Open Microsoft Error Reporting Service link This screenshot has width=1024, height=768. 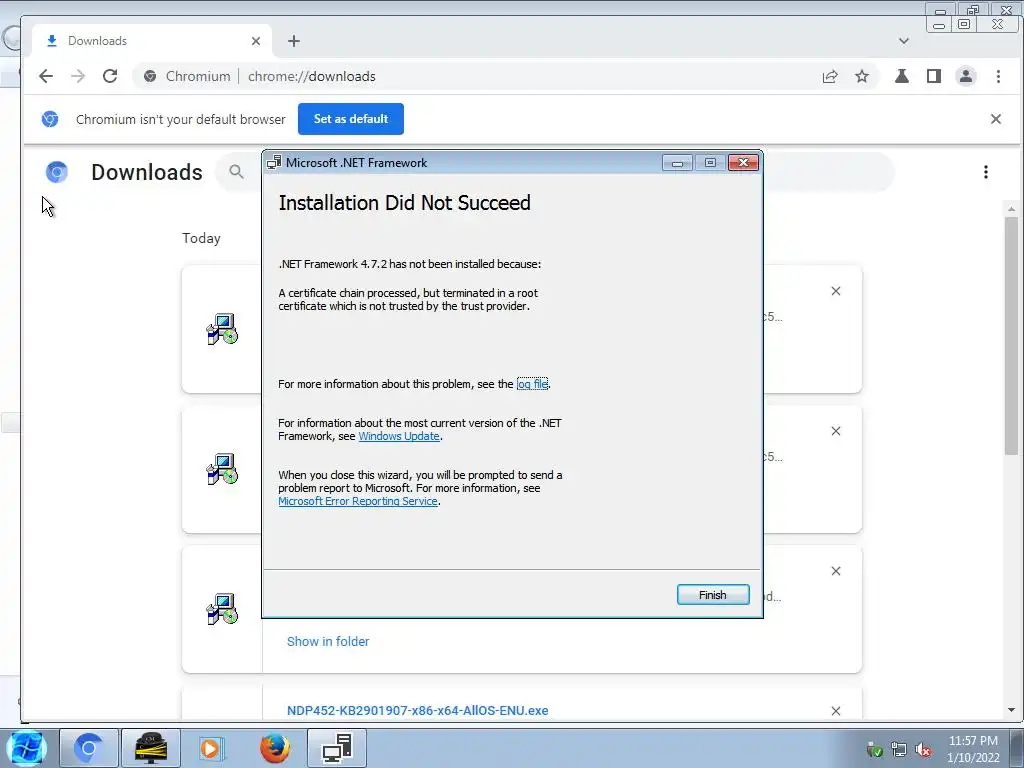pyautogui.click(x=358, y=501)
